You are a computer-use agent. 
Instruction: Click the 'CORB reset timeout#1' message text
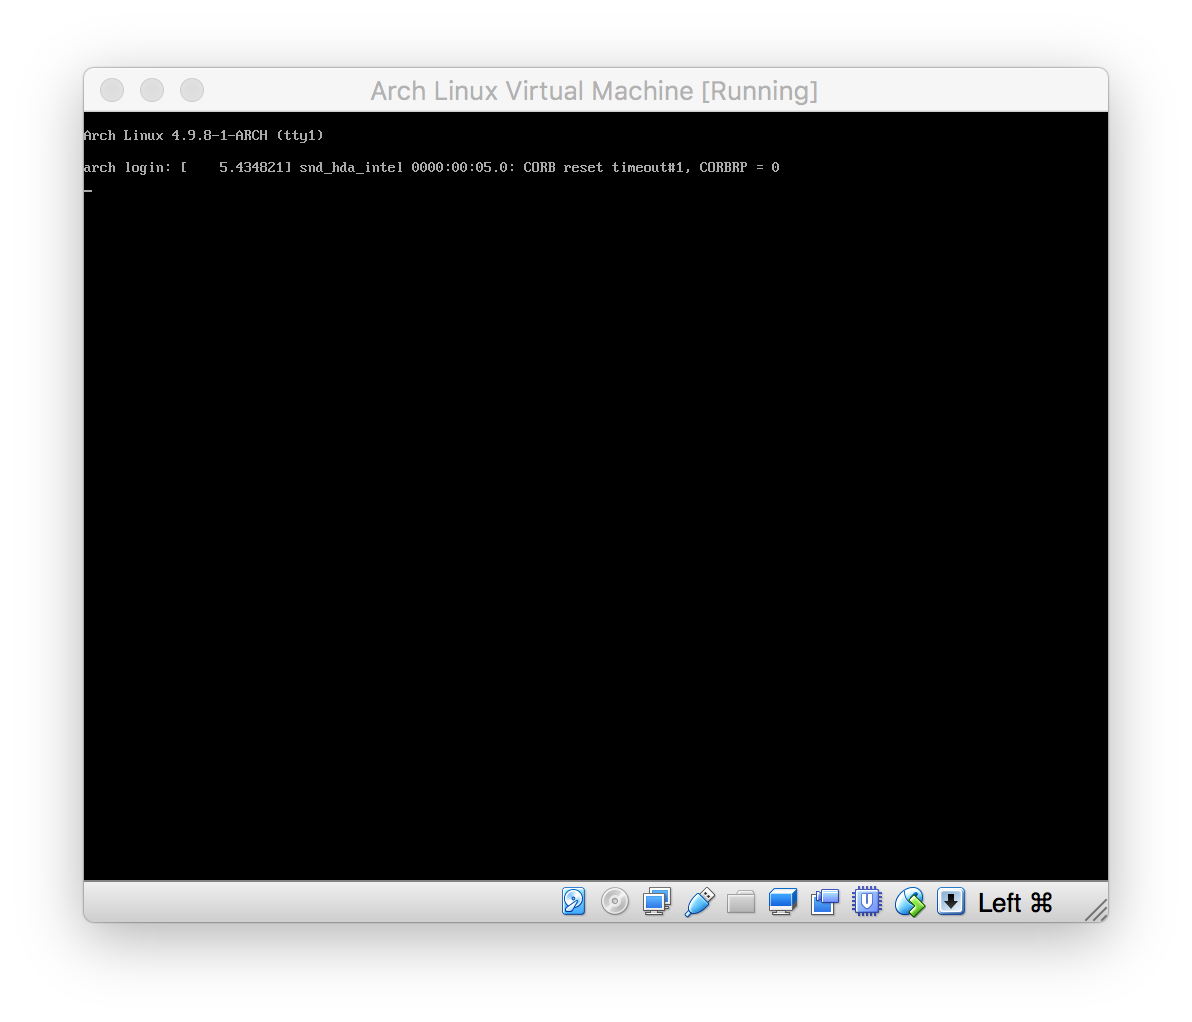(x=604, y=167)
